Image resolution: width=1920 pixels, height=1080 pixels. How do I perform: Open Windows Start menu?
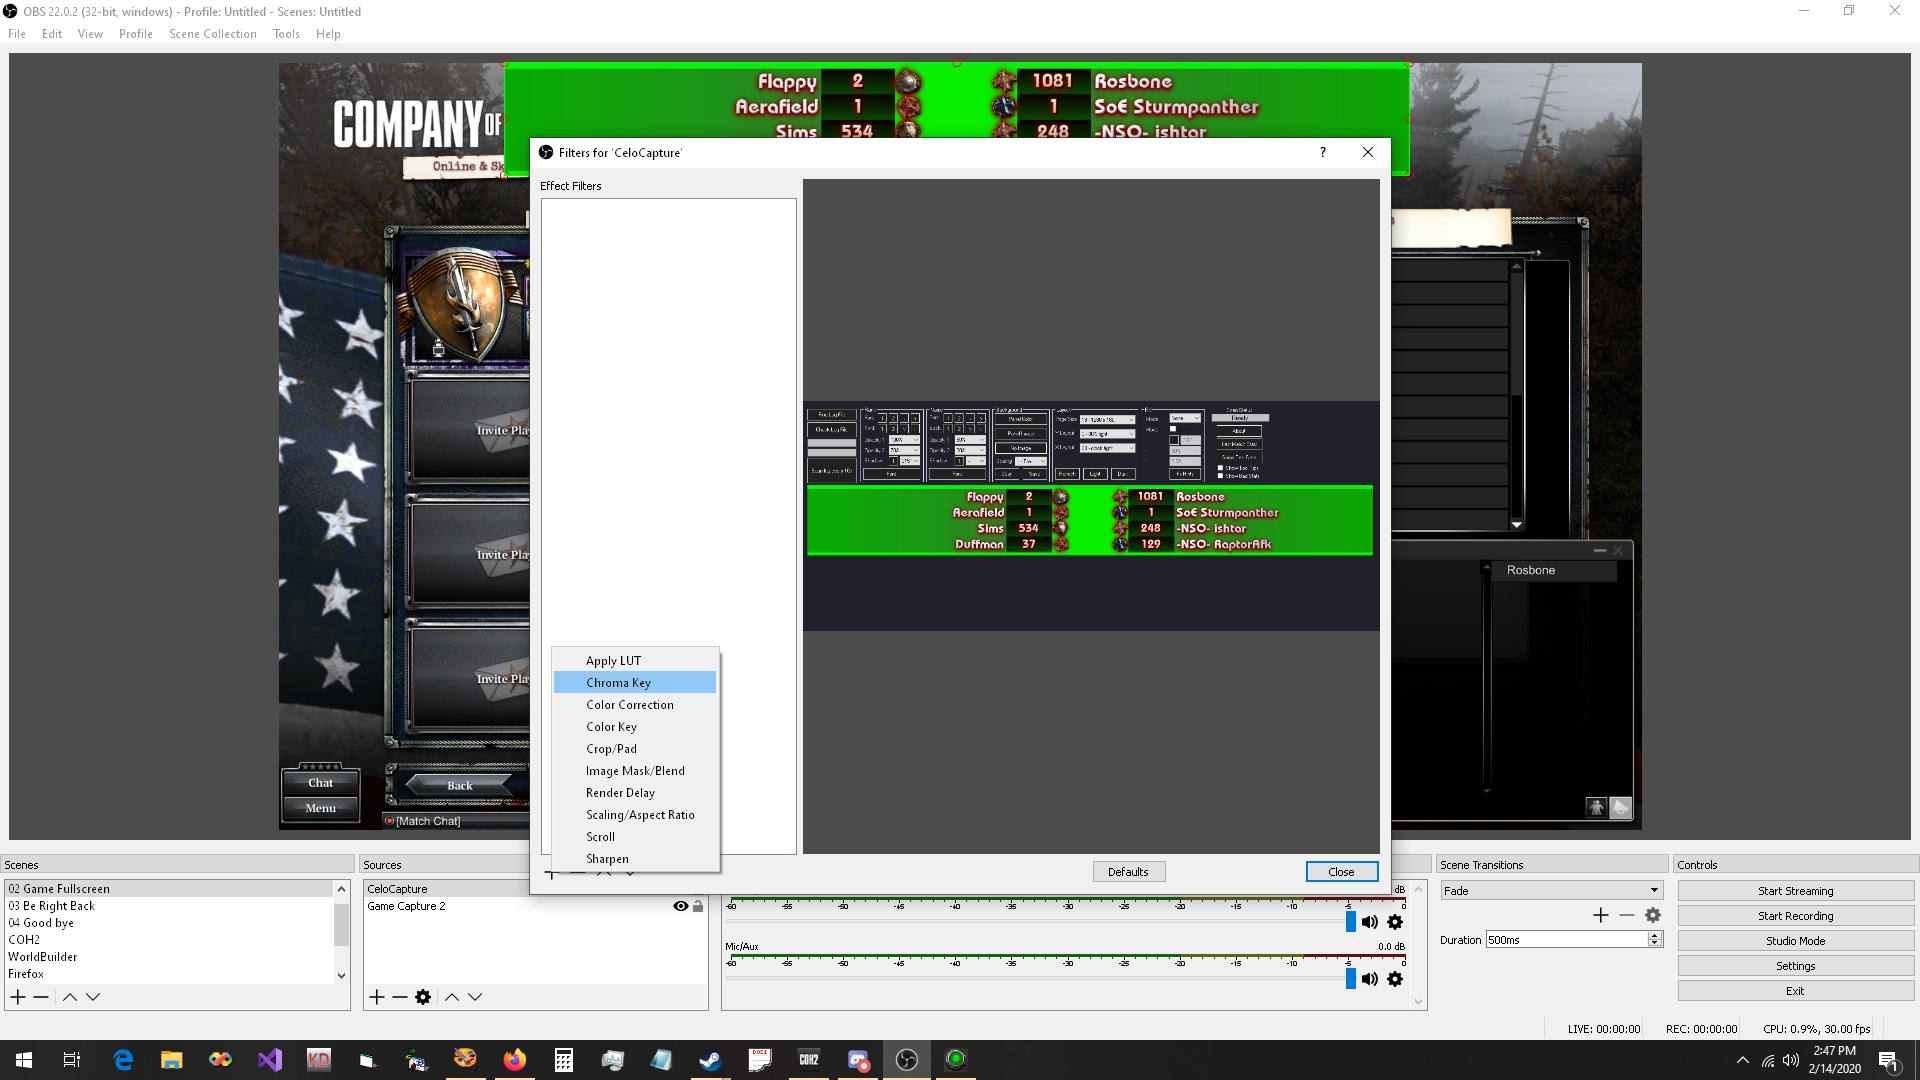coord(24,1060)
